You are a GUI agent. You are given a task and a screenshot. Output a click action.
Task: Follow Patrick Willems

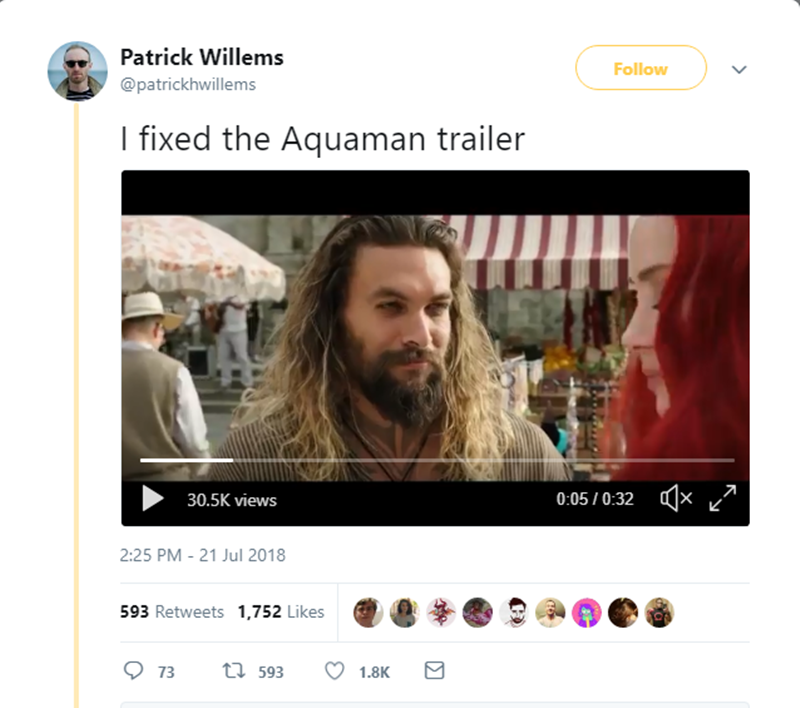[x=640, y=68]
